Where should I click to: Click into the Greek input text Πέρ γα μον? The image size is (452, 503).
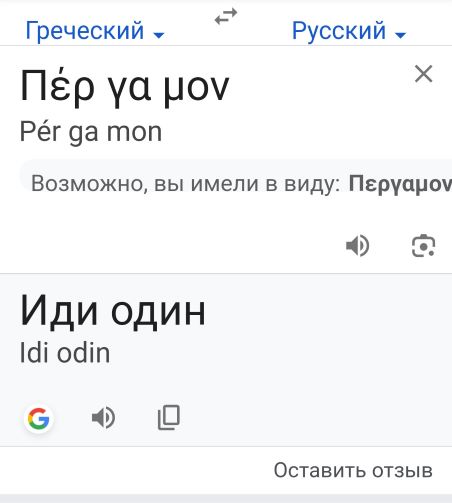pyautogui.click(x=124, y=87)
